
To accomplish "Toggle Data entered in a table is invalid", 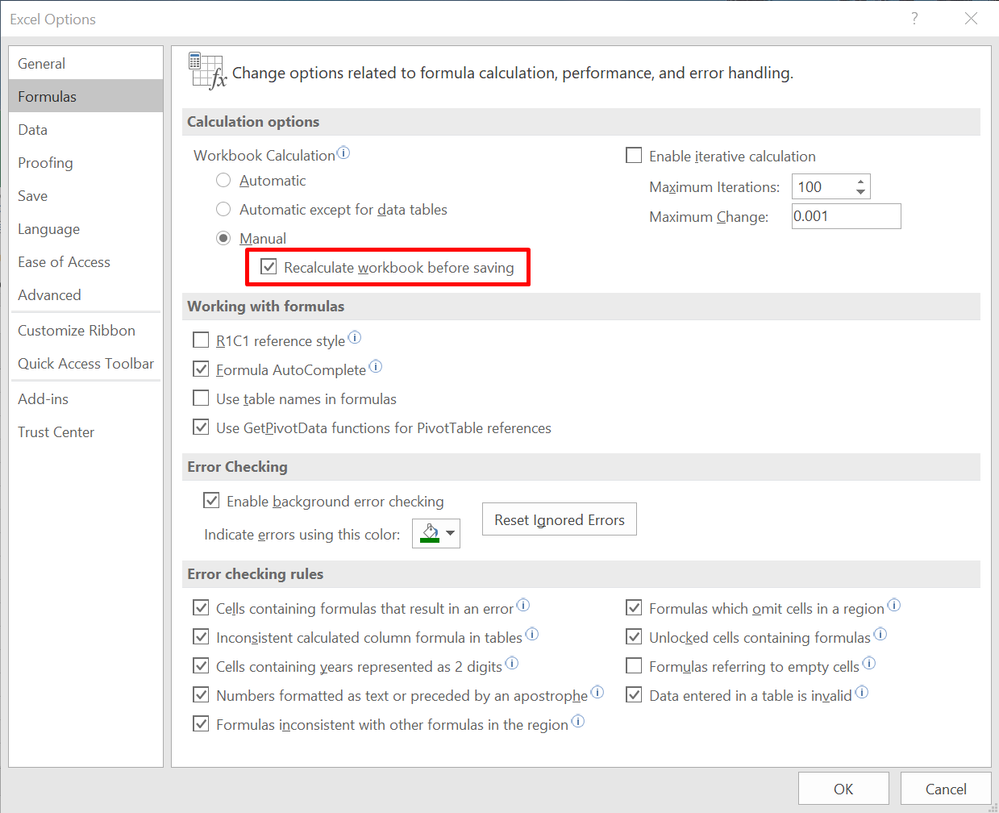I will pyautogui.click(x=634, y=694).
